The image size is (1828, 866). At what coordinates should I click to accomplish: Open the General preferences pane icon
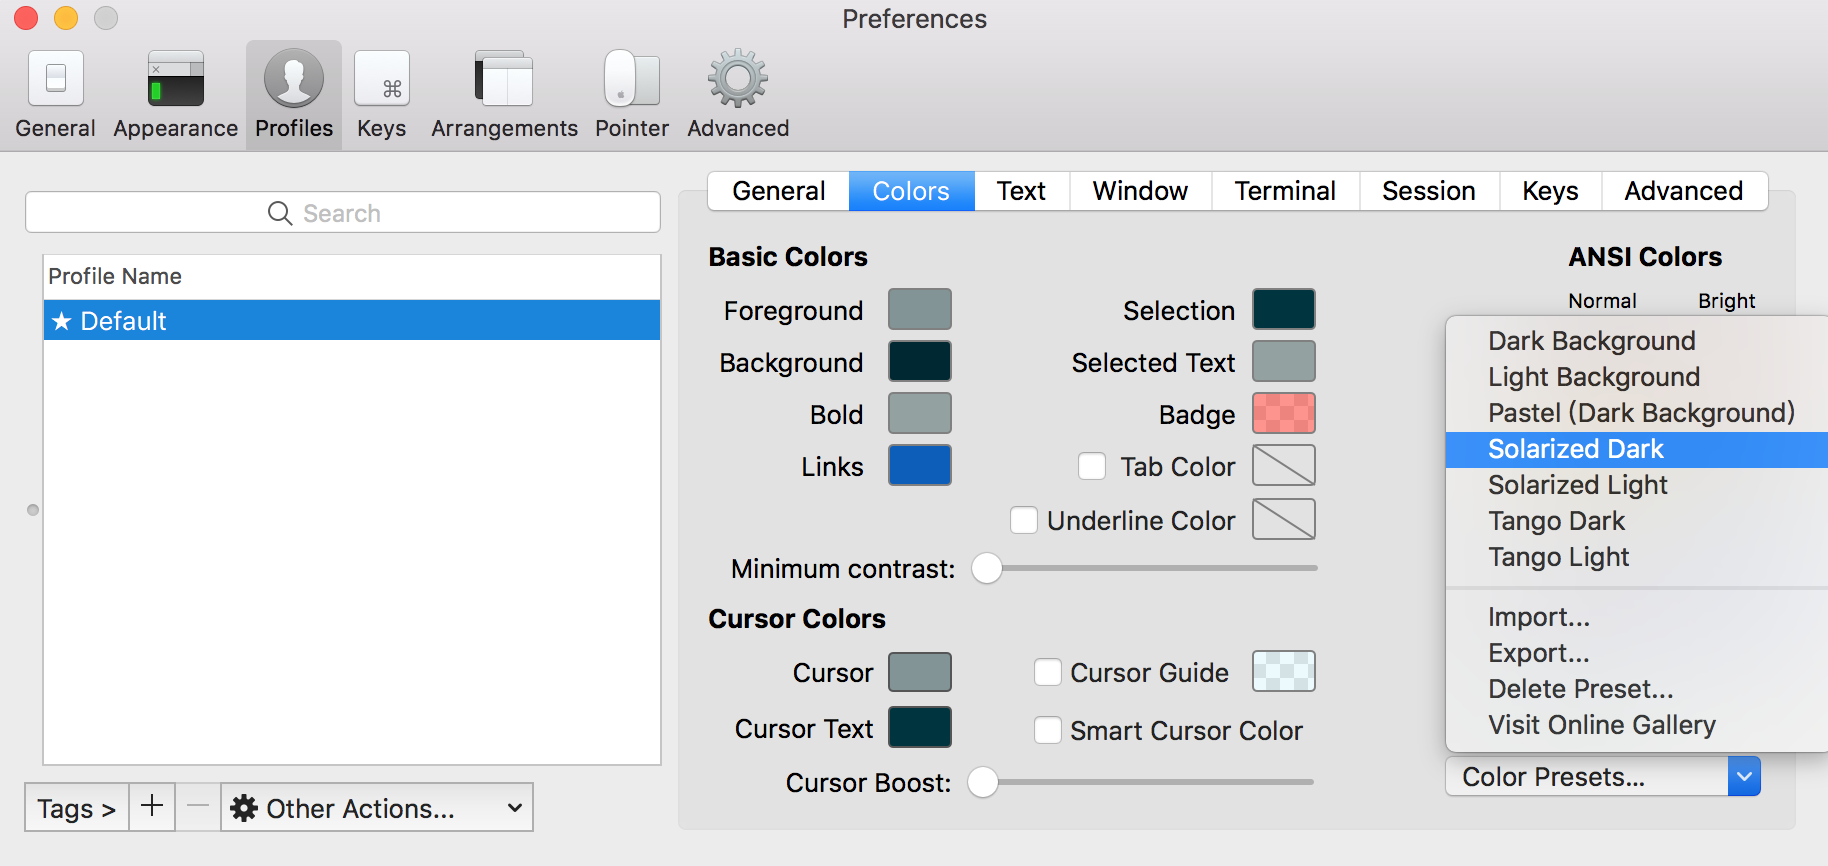(x=56, y=80)
